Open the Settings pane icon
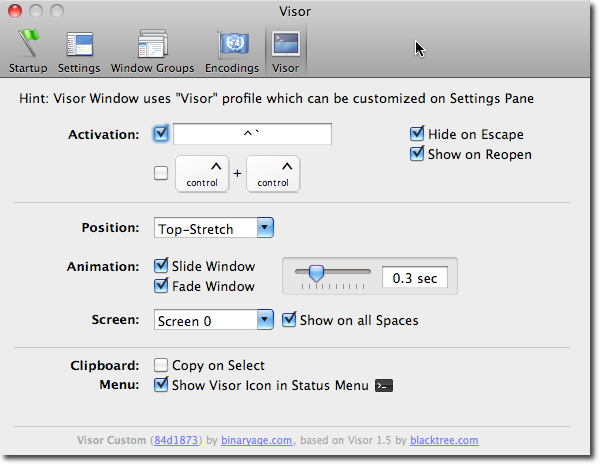Viewport: 600px width, 465px height. [79, 51]
